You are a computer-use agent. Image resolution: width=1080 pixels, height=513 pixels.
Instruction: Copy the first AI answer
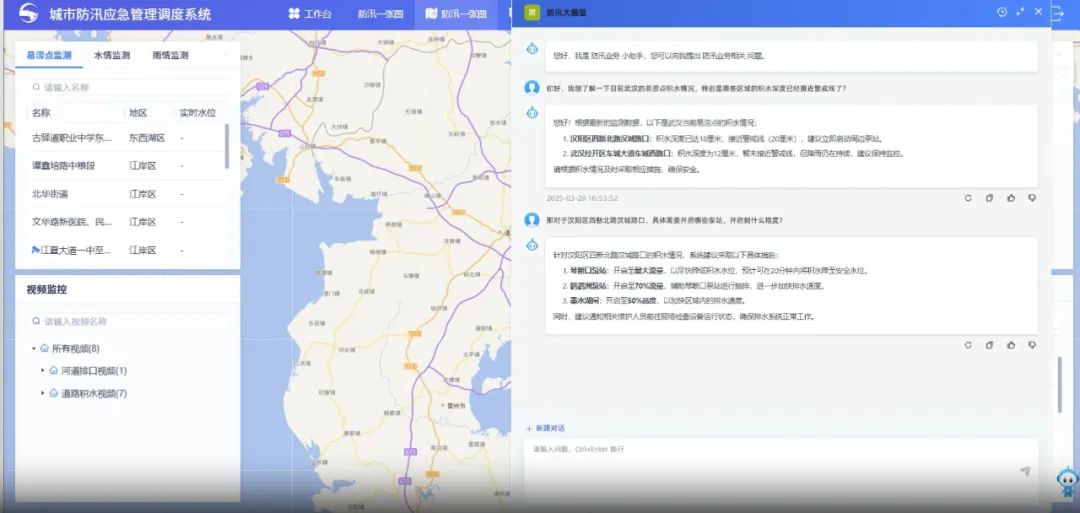(989, 198)
